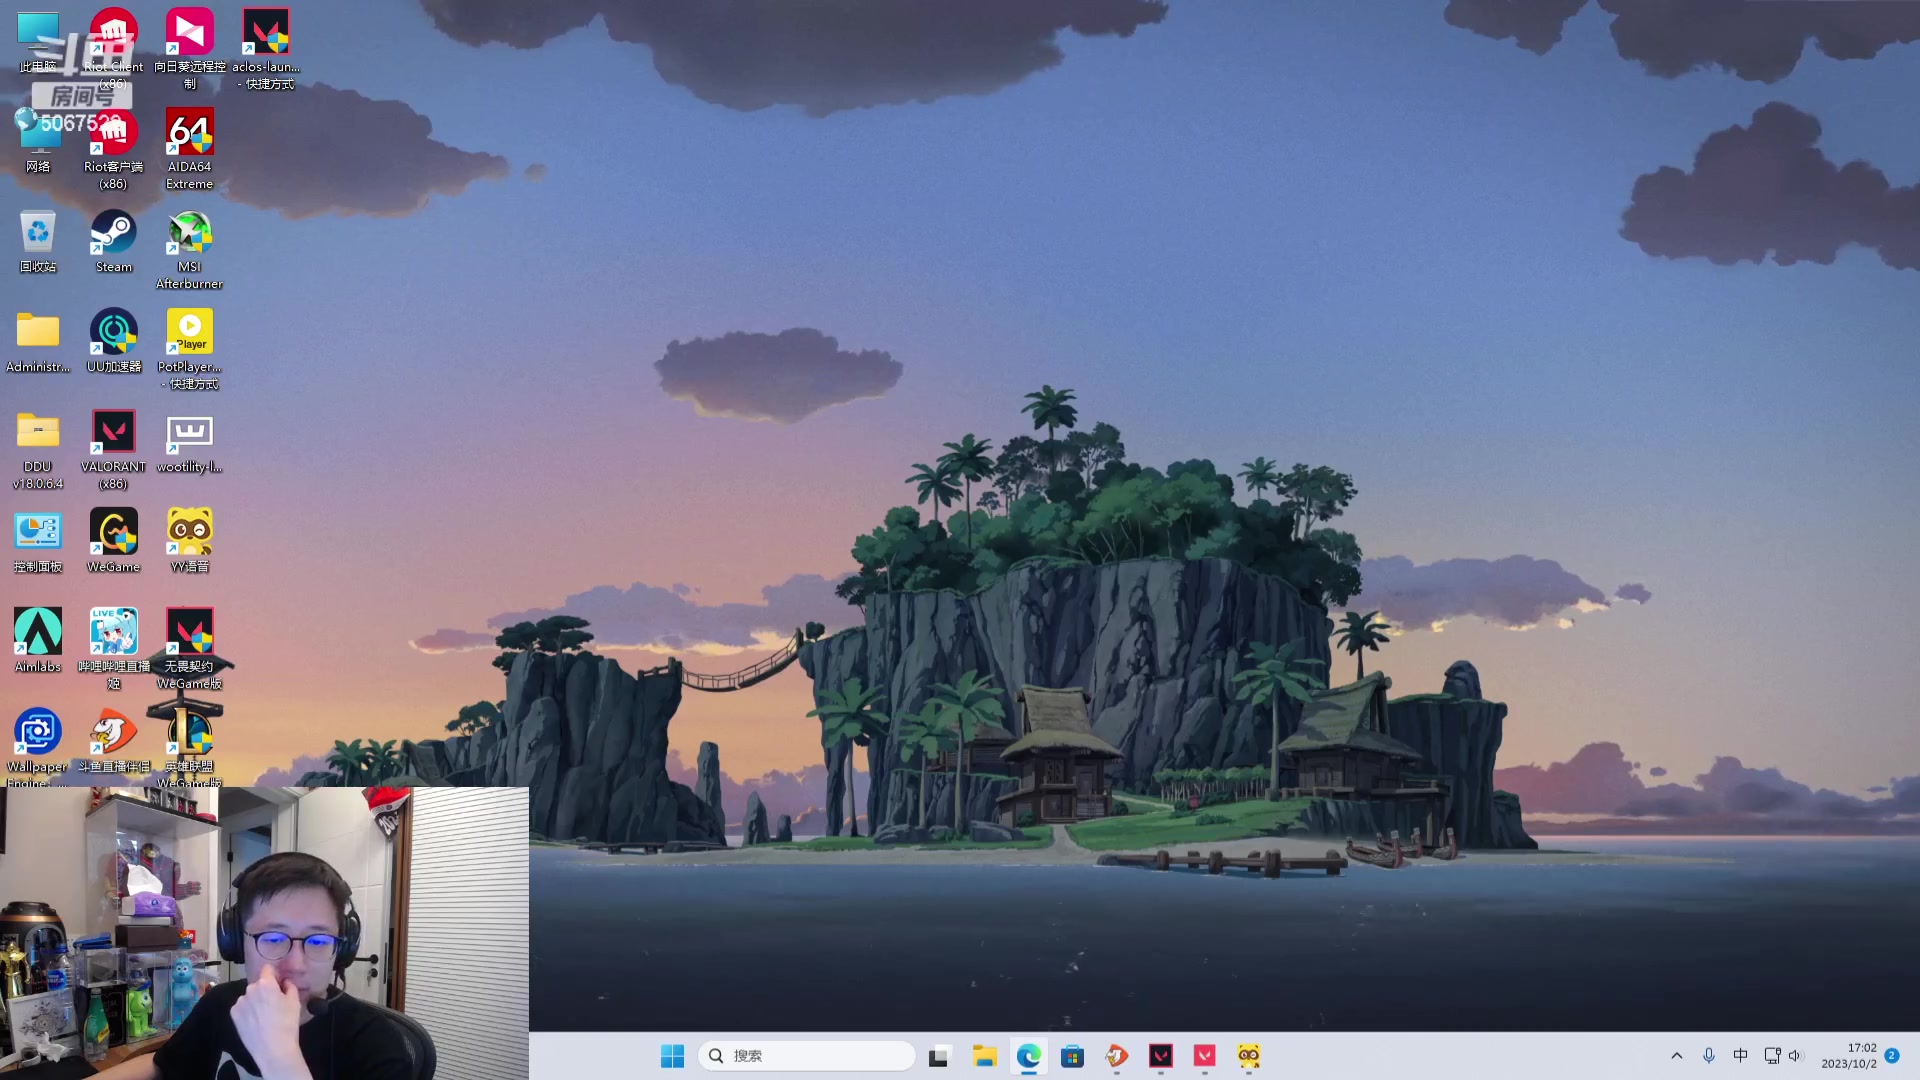The width and height of the screenshot is (1920, 1080).
Task: Open Task View on the taskbar
Action: 938,1056
